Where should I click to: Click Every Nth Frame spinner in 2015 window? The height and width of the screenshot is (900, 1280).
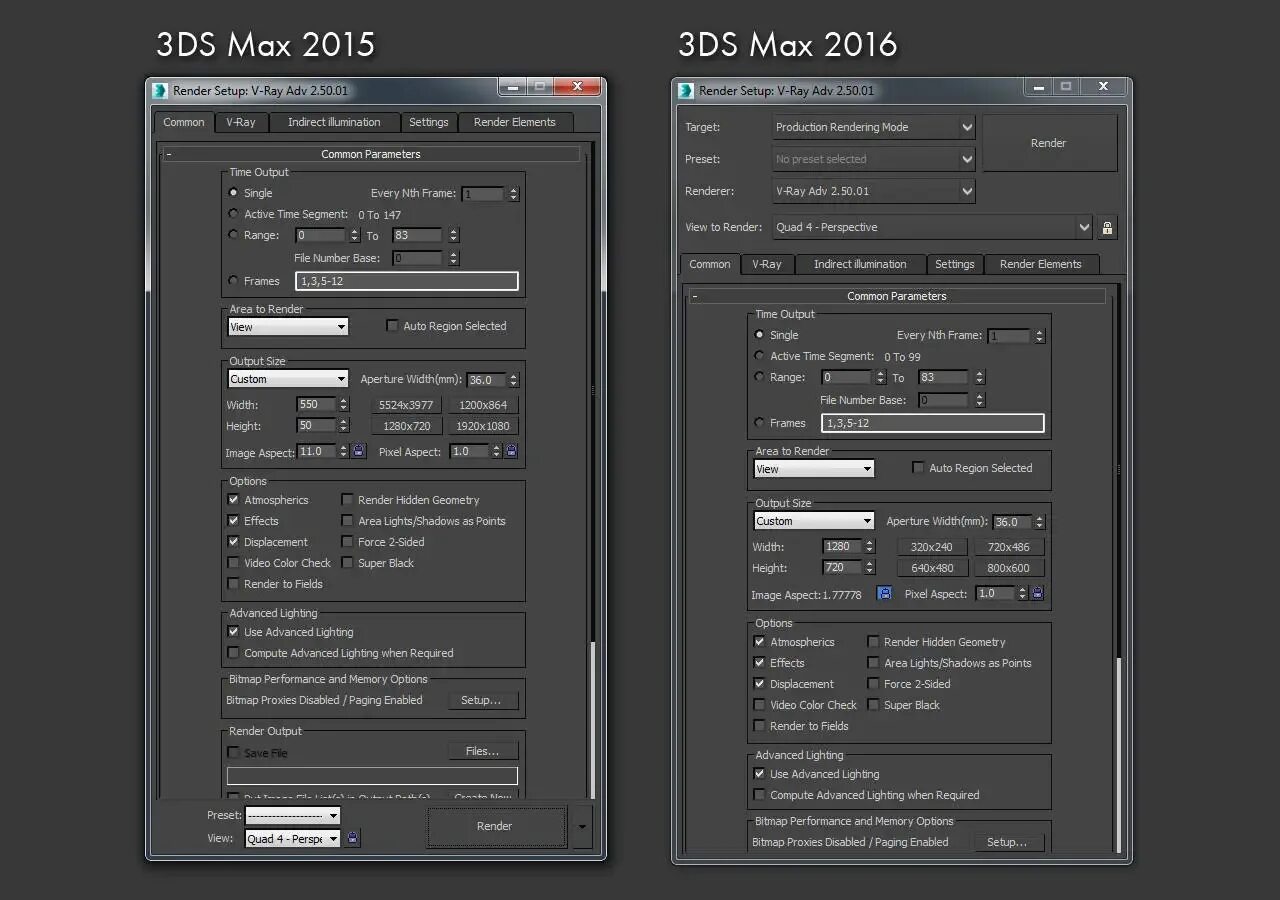coord(514,194)
